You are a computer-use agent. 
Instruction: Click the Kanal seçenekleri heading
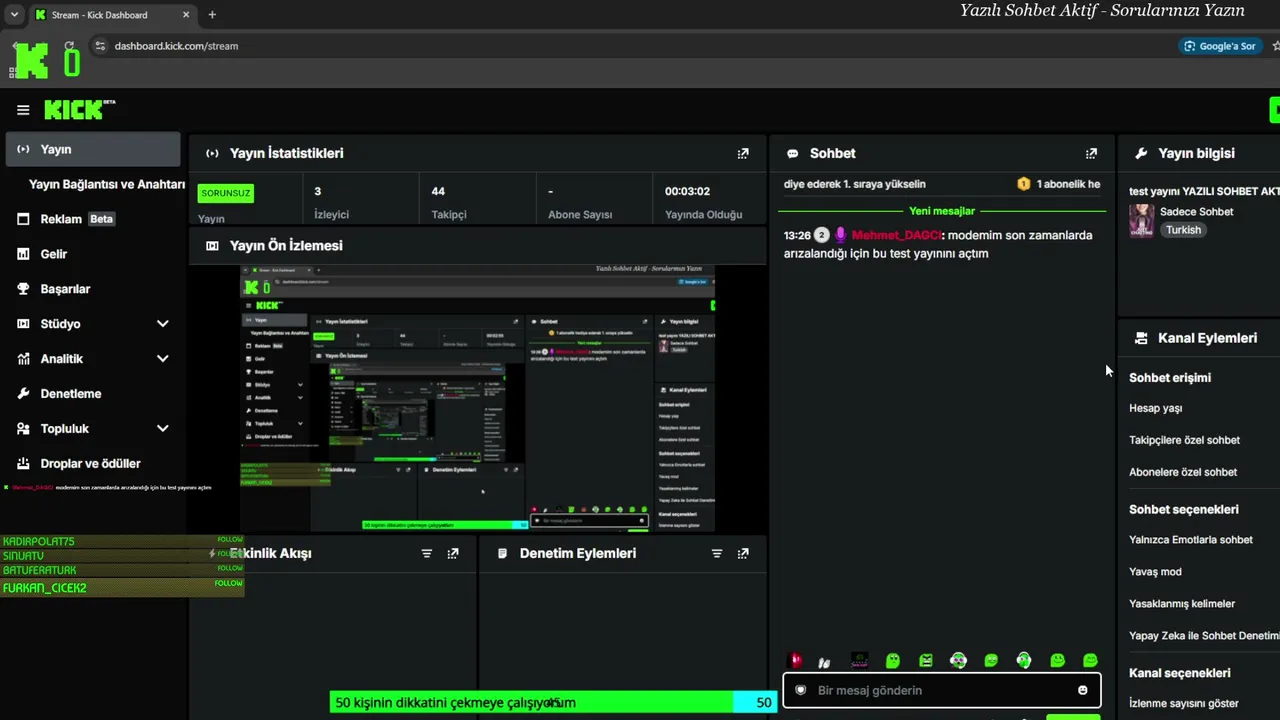pos(1180,674)
